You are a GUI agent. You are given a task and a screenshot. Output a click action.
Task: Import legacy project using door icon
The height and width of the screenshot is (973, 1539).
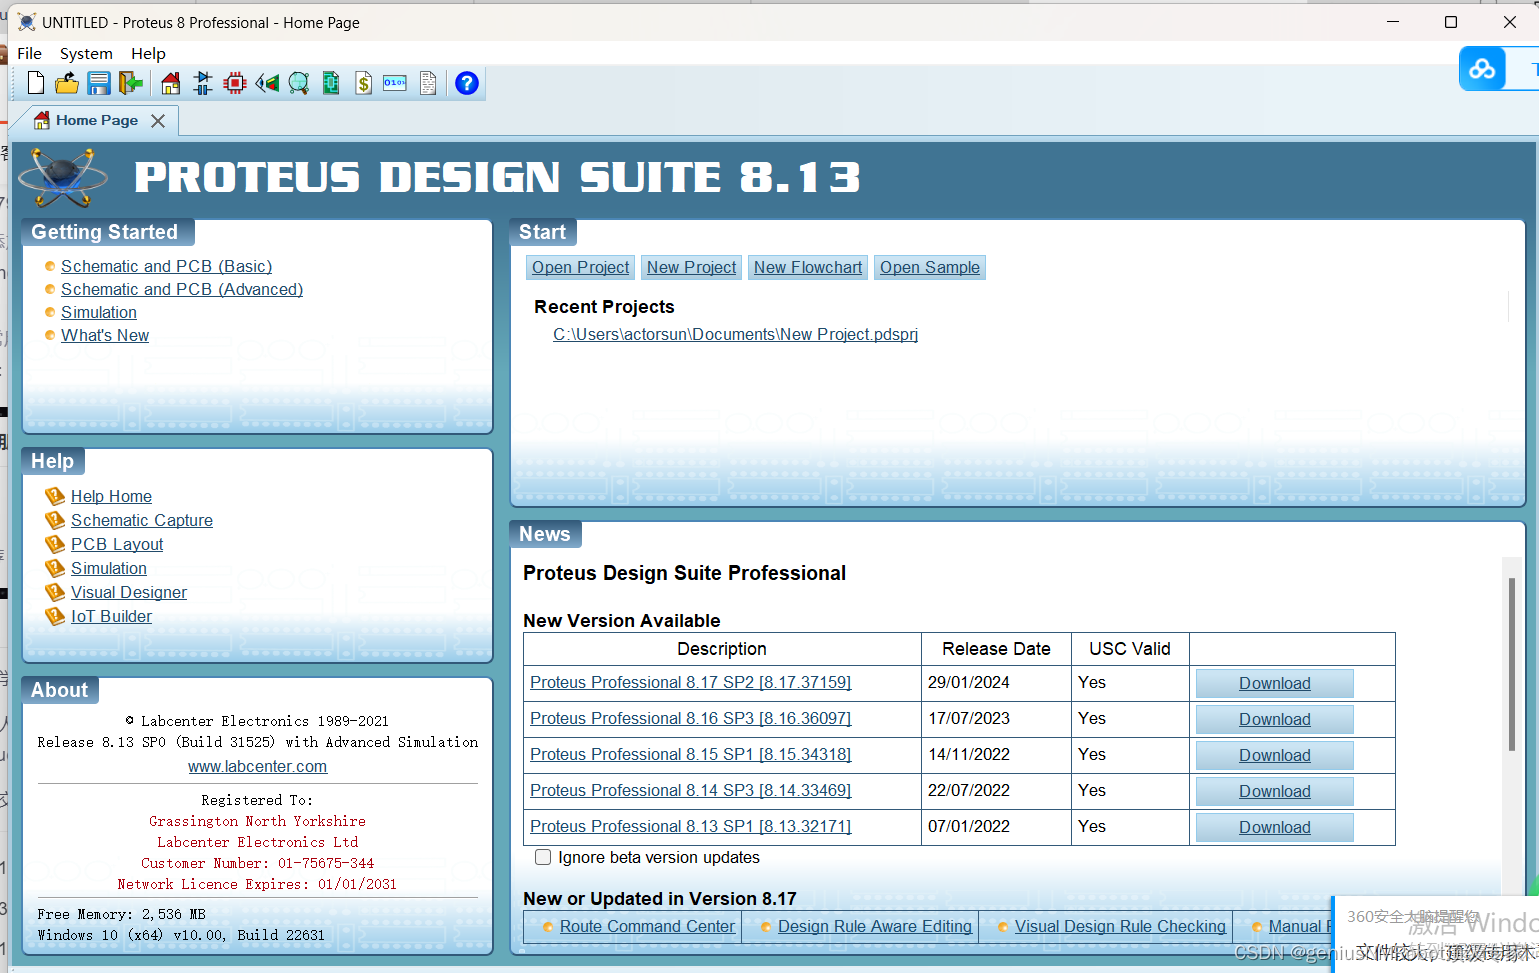[x=130, y=83]
